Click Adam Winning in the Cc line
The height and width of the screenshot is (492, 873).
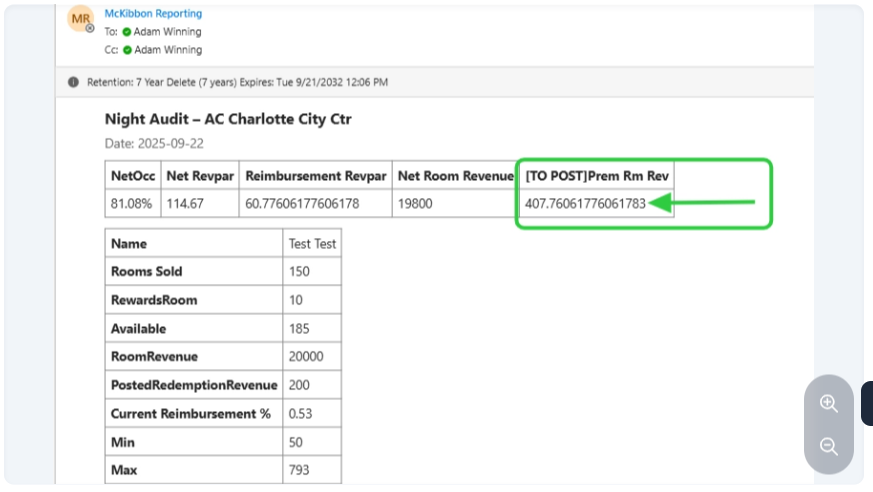point(168,49)
